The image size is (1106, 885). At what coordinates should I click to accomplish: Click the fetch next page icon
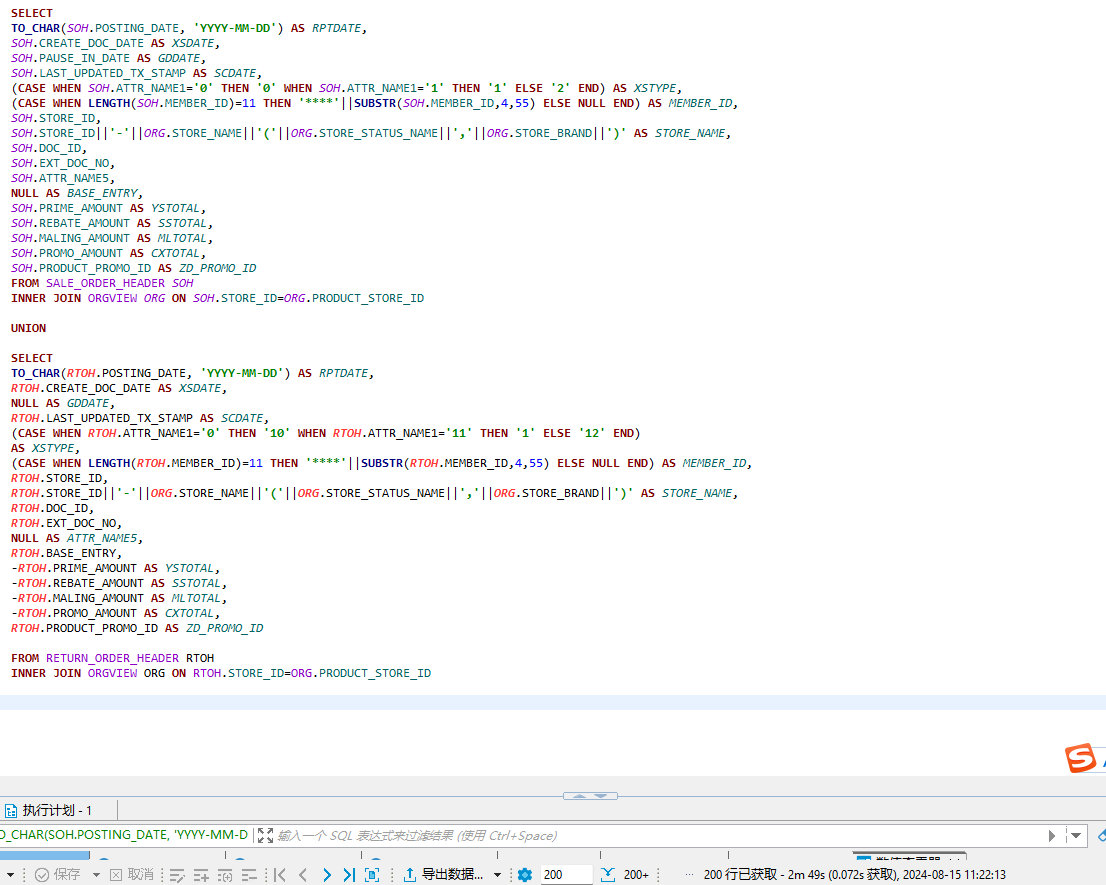[607, 874]
